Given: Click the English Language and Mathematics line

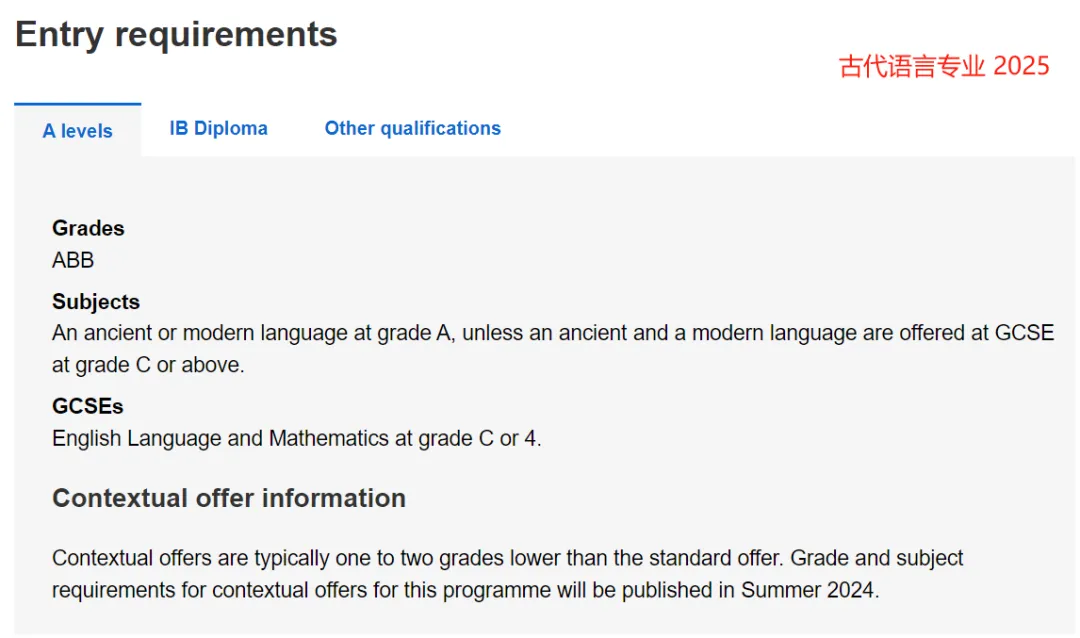Looking at the screenshot, I should pos(297,438).
